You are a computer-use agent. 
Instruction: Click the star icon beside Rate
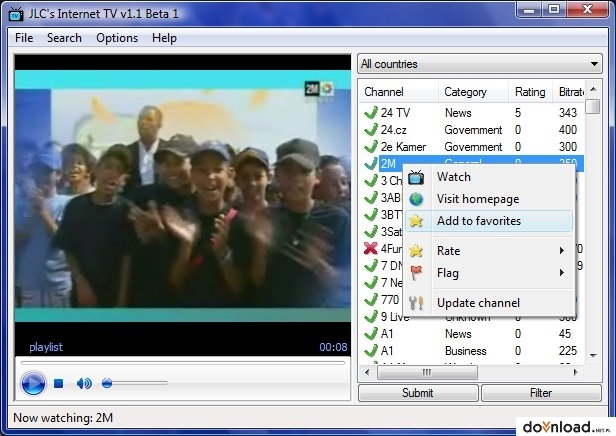[x=416, y=251]
